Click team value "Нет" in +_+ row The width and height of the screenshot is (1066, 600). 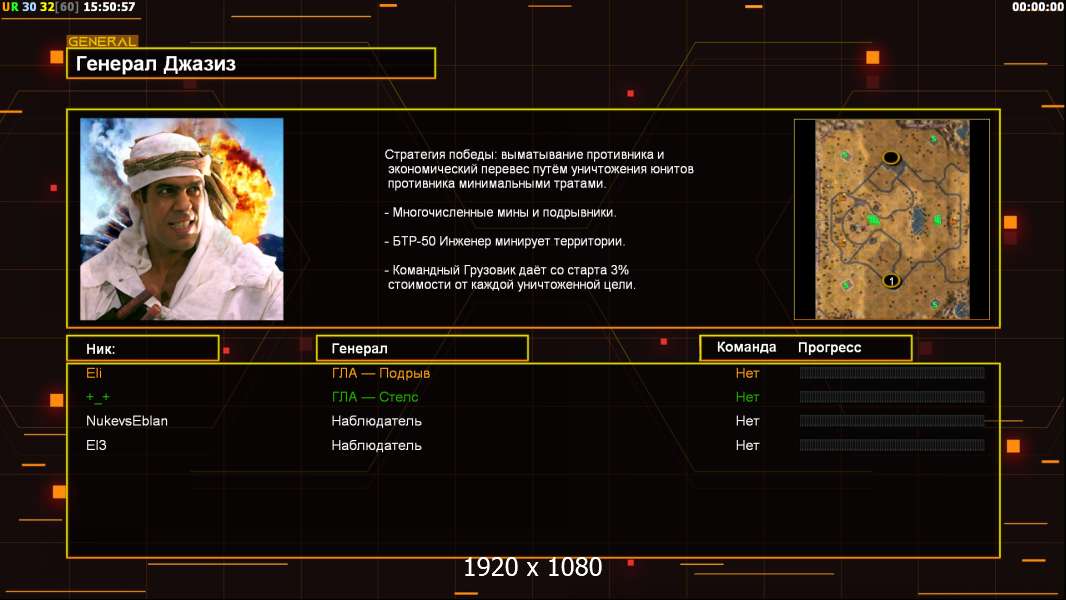(x=747, y=397)
